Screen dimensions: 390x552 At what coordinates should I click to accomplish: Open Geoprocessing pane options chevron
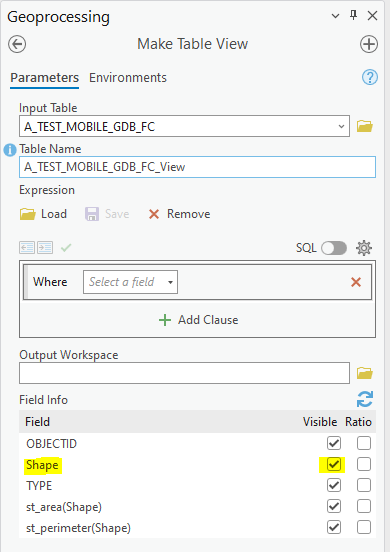coord(335,16)
